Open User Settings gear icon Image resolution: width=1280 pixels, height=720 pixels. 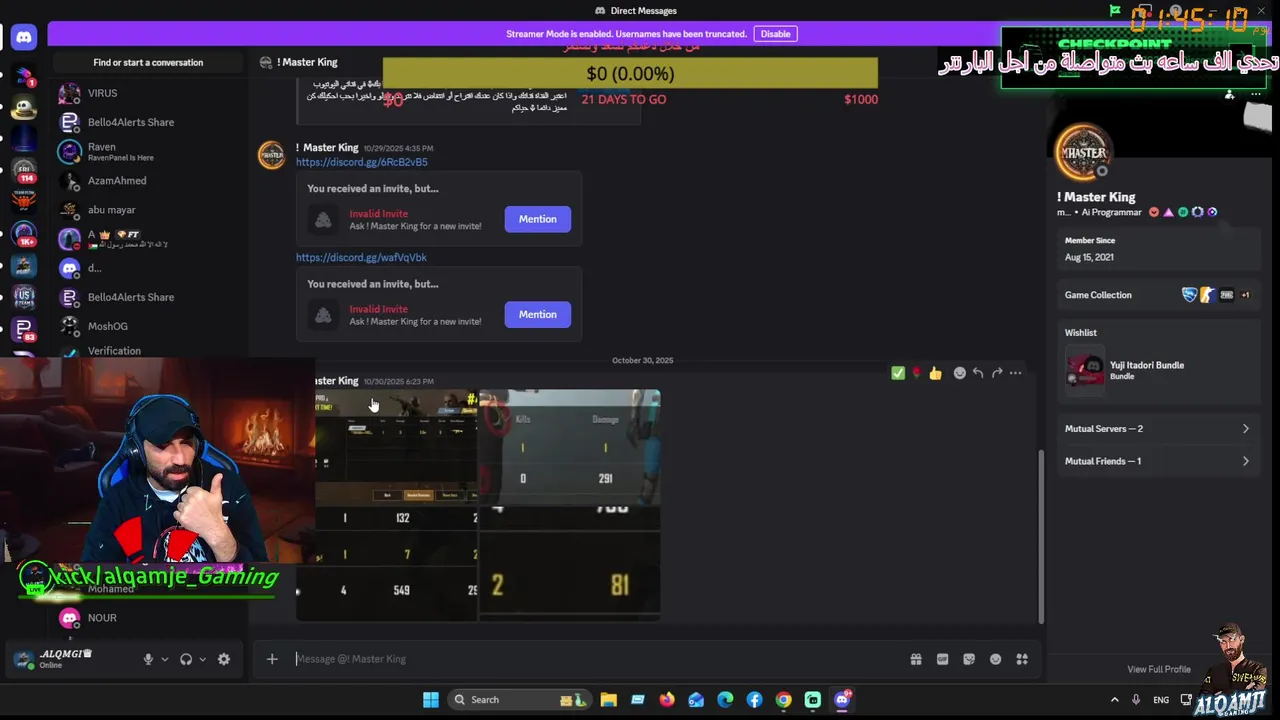tap(224, 659)
